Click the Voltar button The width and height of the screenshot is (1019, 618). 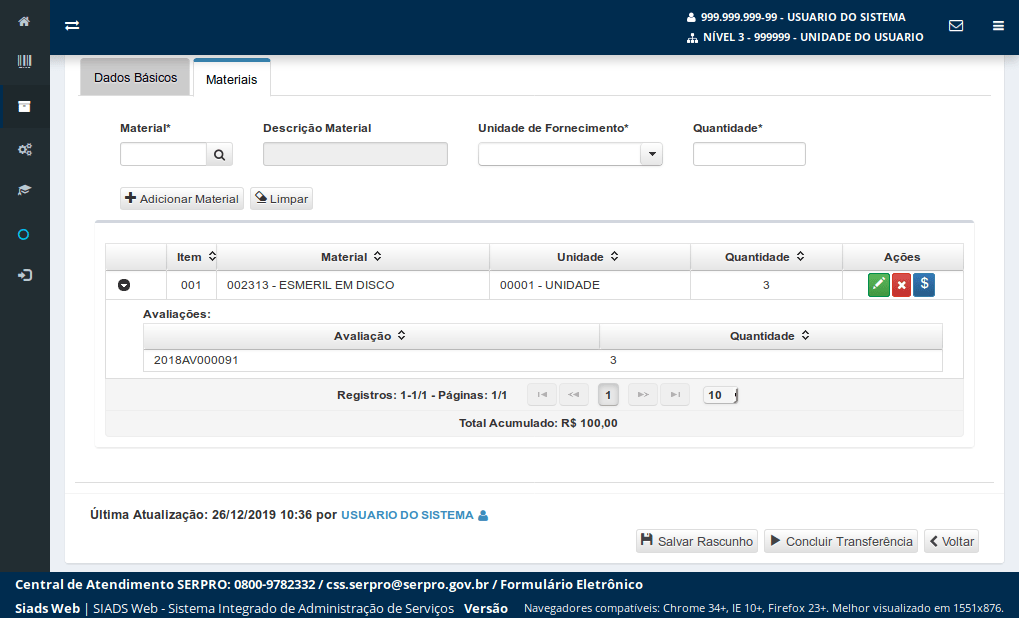(951, 541)
